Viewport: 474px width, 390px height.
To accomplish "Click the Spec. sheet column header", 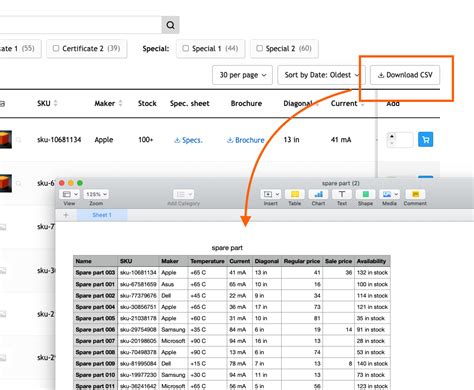I will (190, 103).
